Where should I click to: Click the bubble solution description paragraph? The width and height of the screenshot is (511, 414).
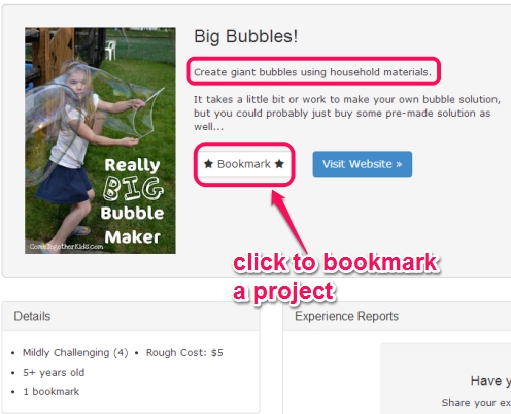tap(347, 113)
